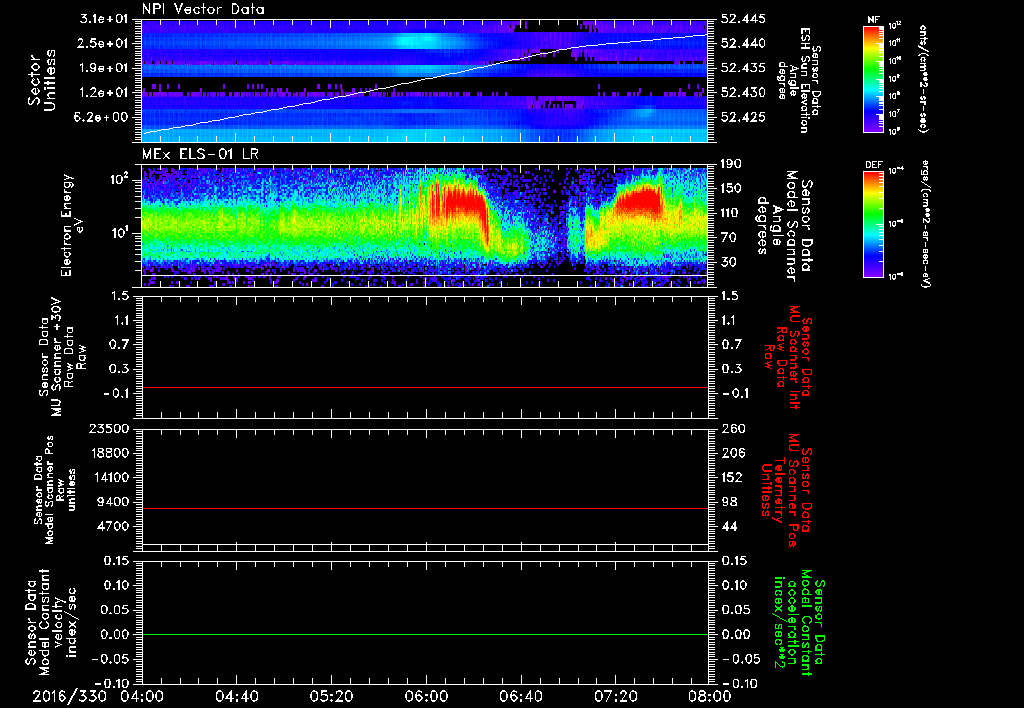Select the 04:00 time axis label
The height and width of the screenshot is (708, 1024).
pos(142,695)
